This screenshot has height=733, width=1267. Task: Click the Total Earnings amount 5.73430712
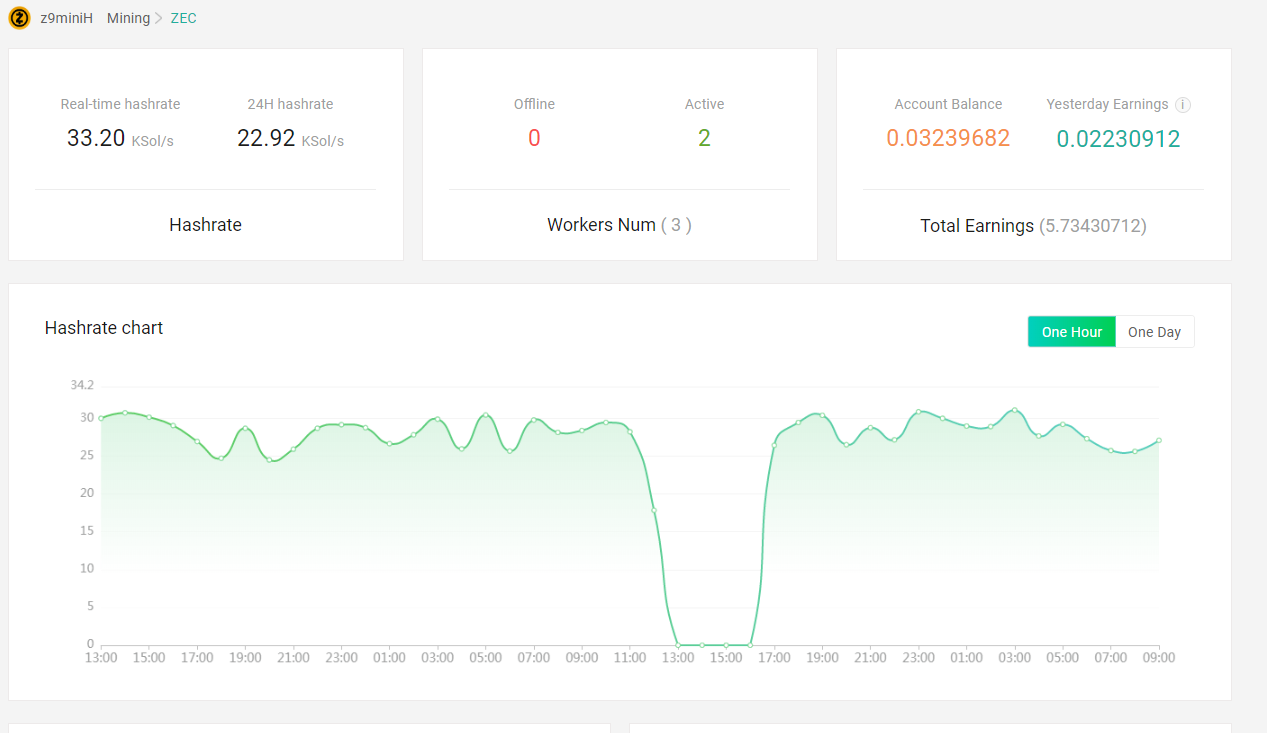[1093, 226]
